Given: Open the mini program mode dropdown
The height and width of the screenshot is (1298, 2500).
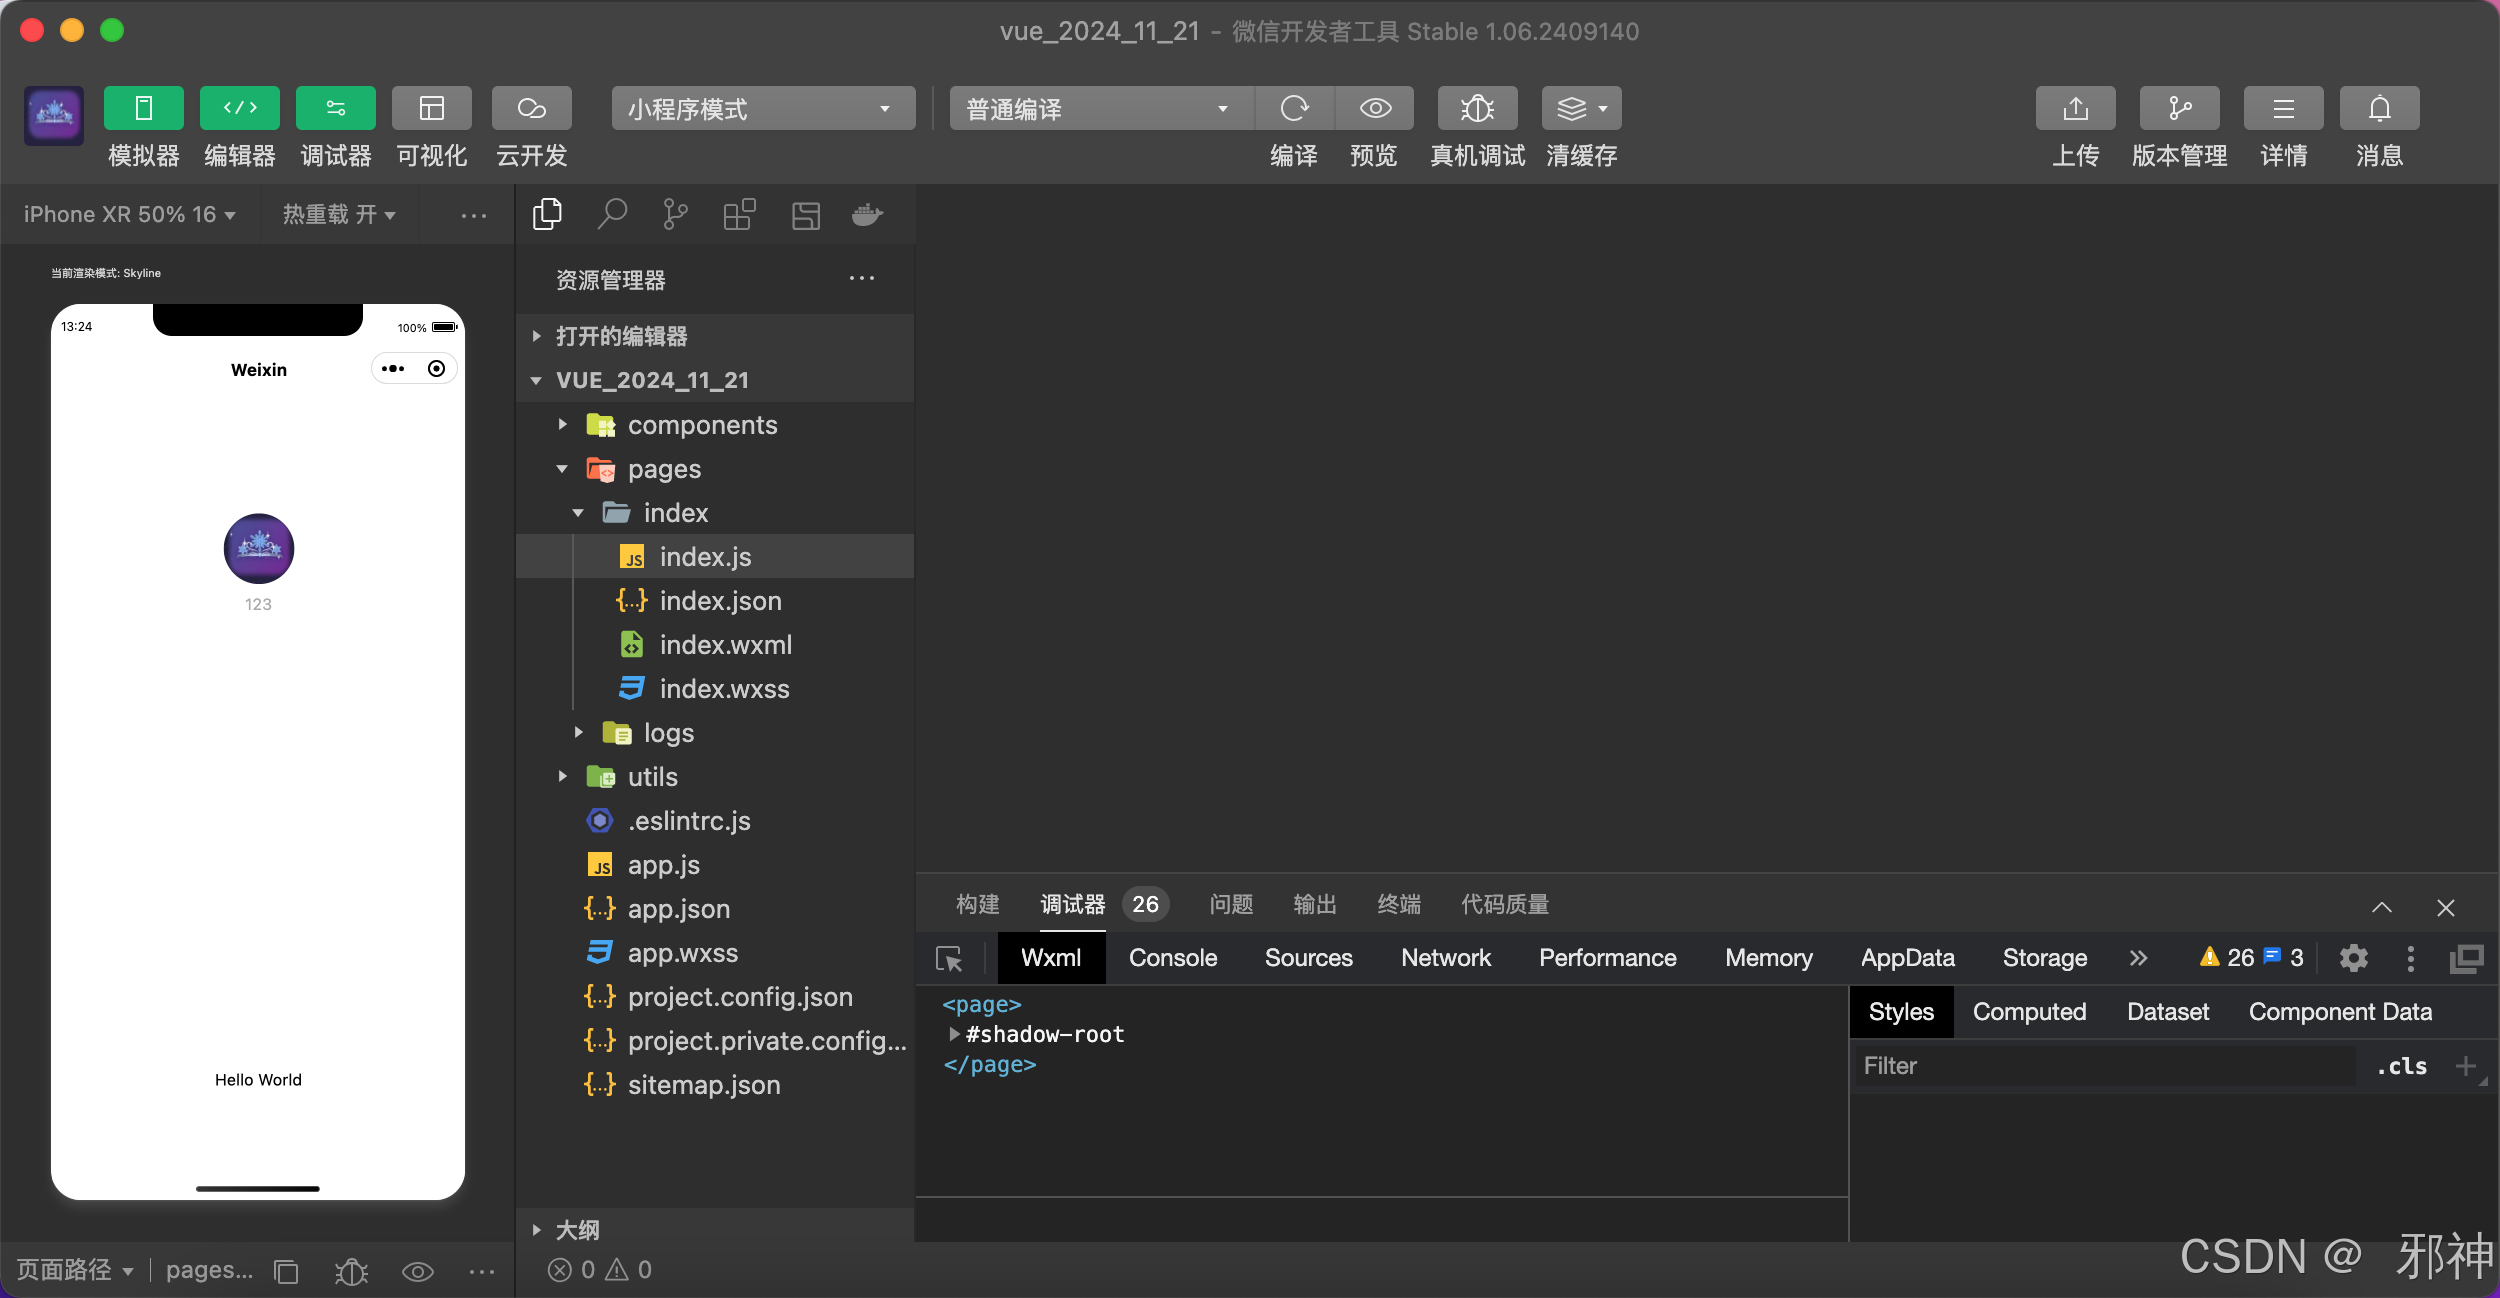Looking at the screenshot, I should point(763,109).
